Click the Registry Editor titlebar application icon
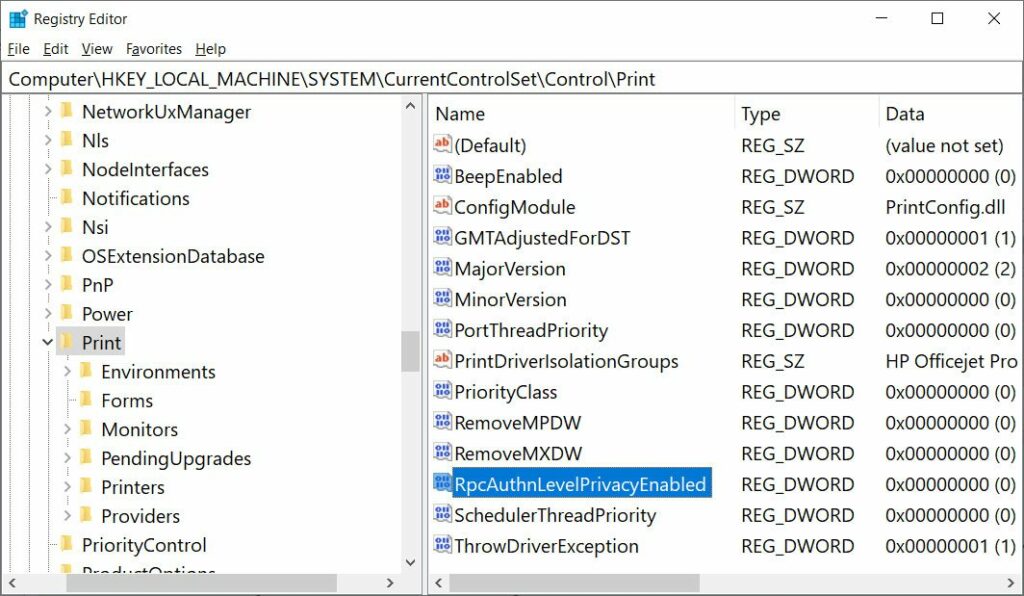1024x596 pixels. tap(18, 18)
